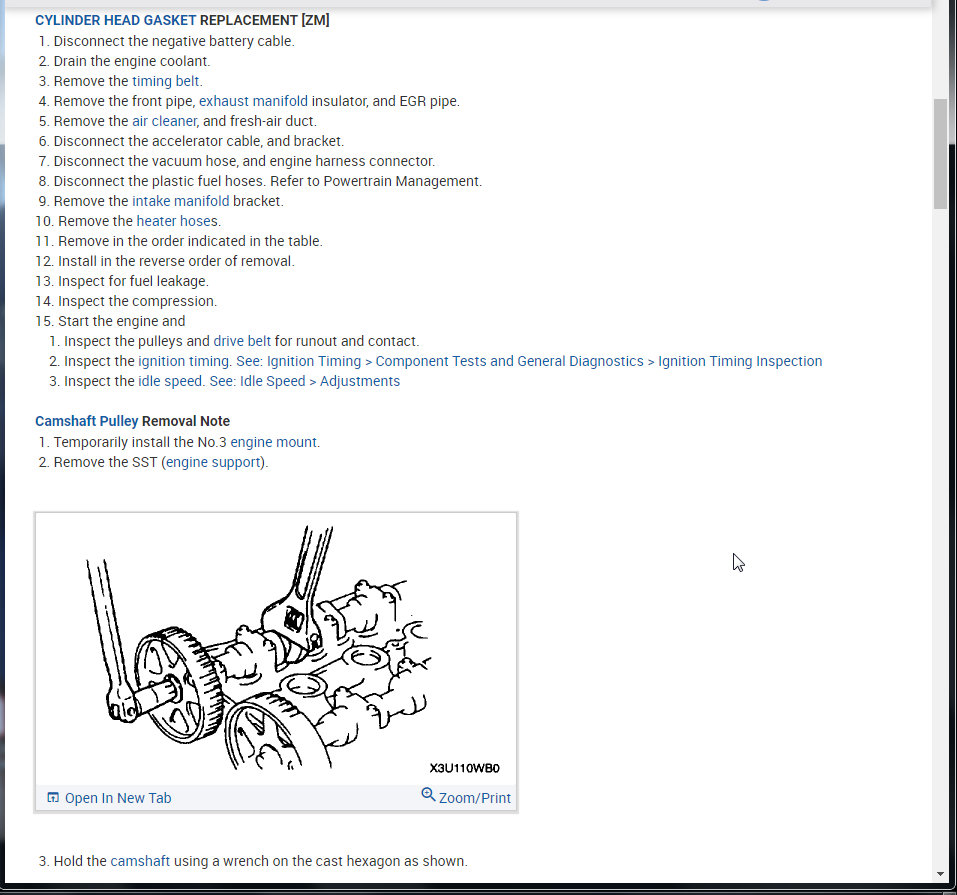Click the vertical scrollbar thumb
957x895 pixels.
(x=940, y=154)
